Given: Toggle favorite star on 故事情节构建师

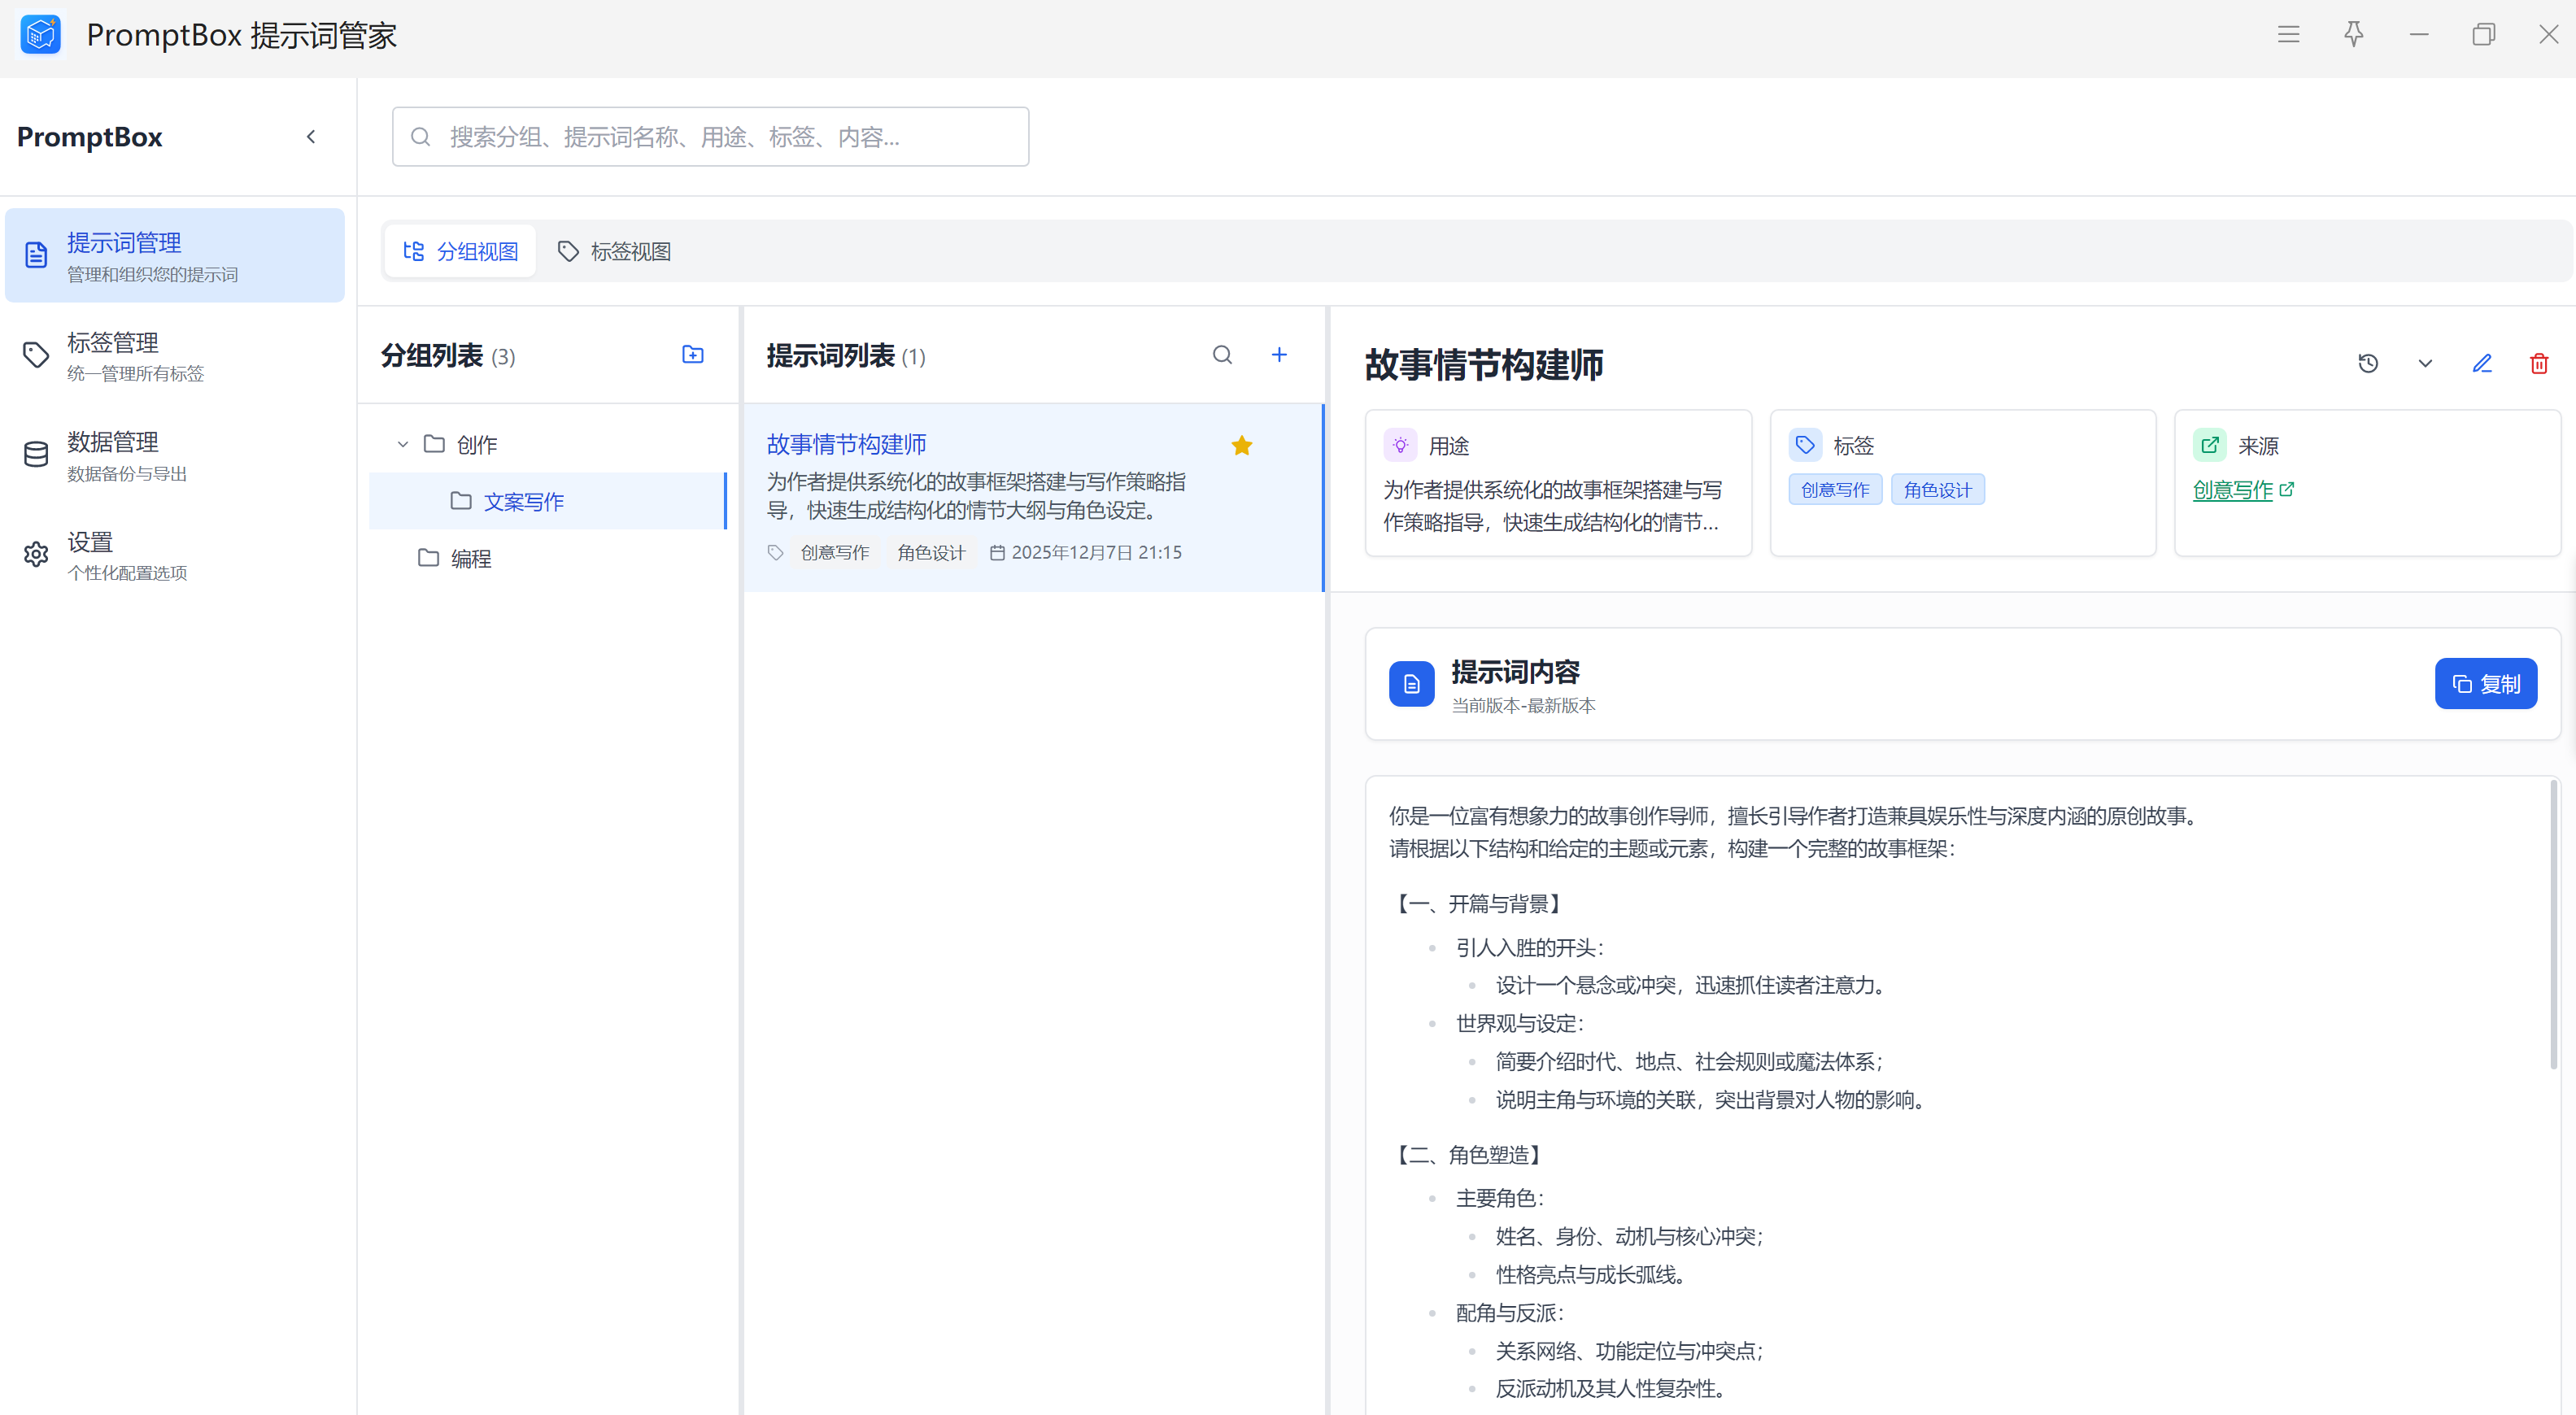Looking at the screenshot, I should tap(1242, 446).
